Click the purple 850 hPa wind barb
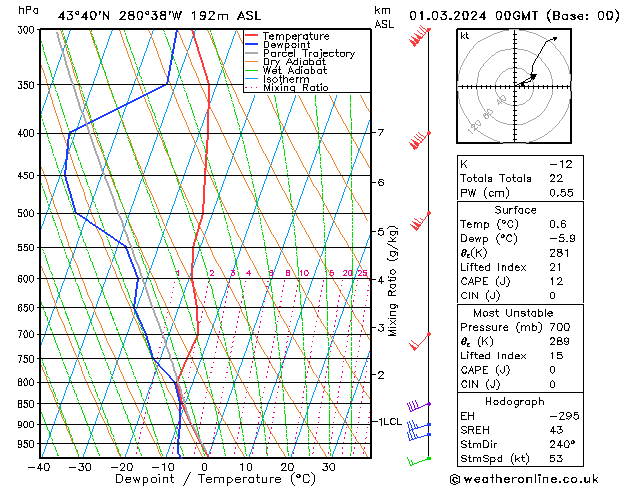 (418, 405)
